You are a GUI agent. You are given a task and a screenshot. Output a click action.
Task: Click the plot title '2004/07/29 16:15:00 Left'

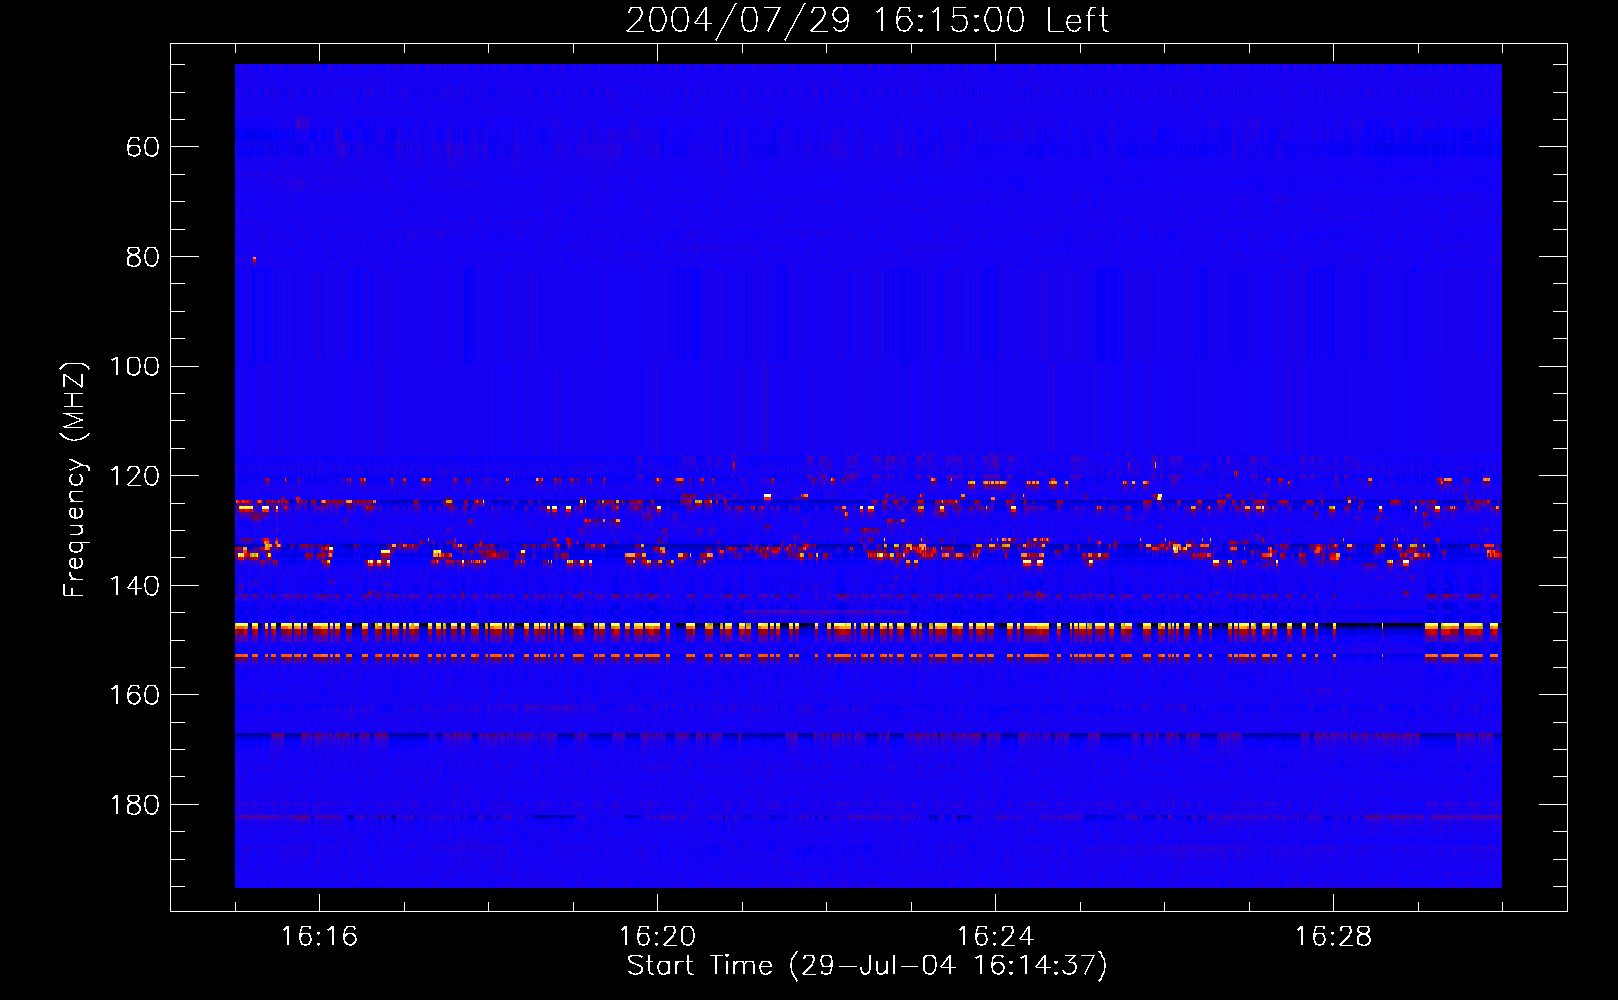[x=867, y=20]
